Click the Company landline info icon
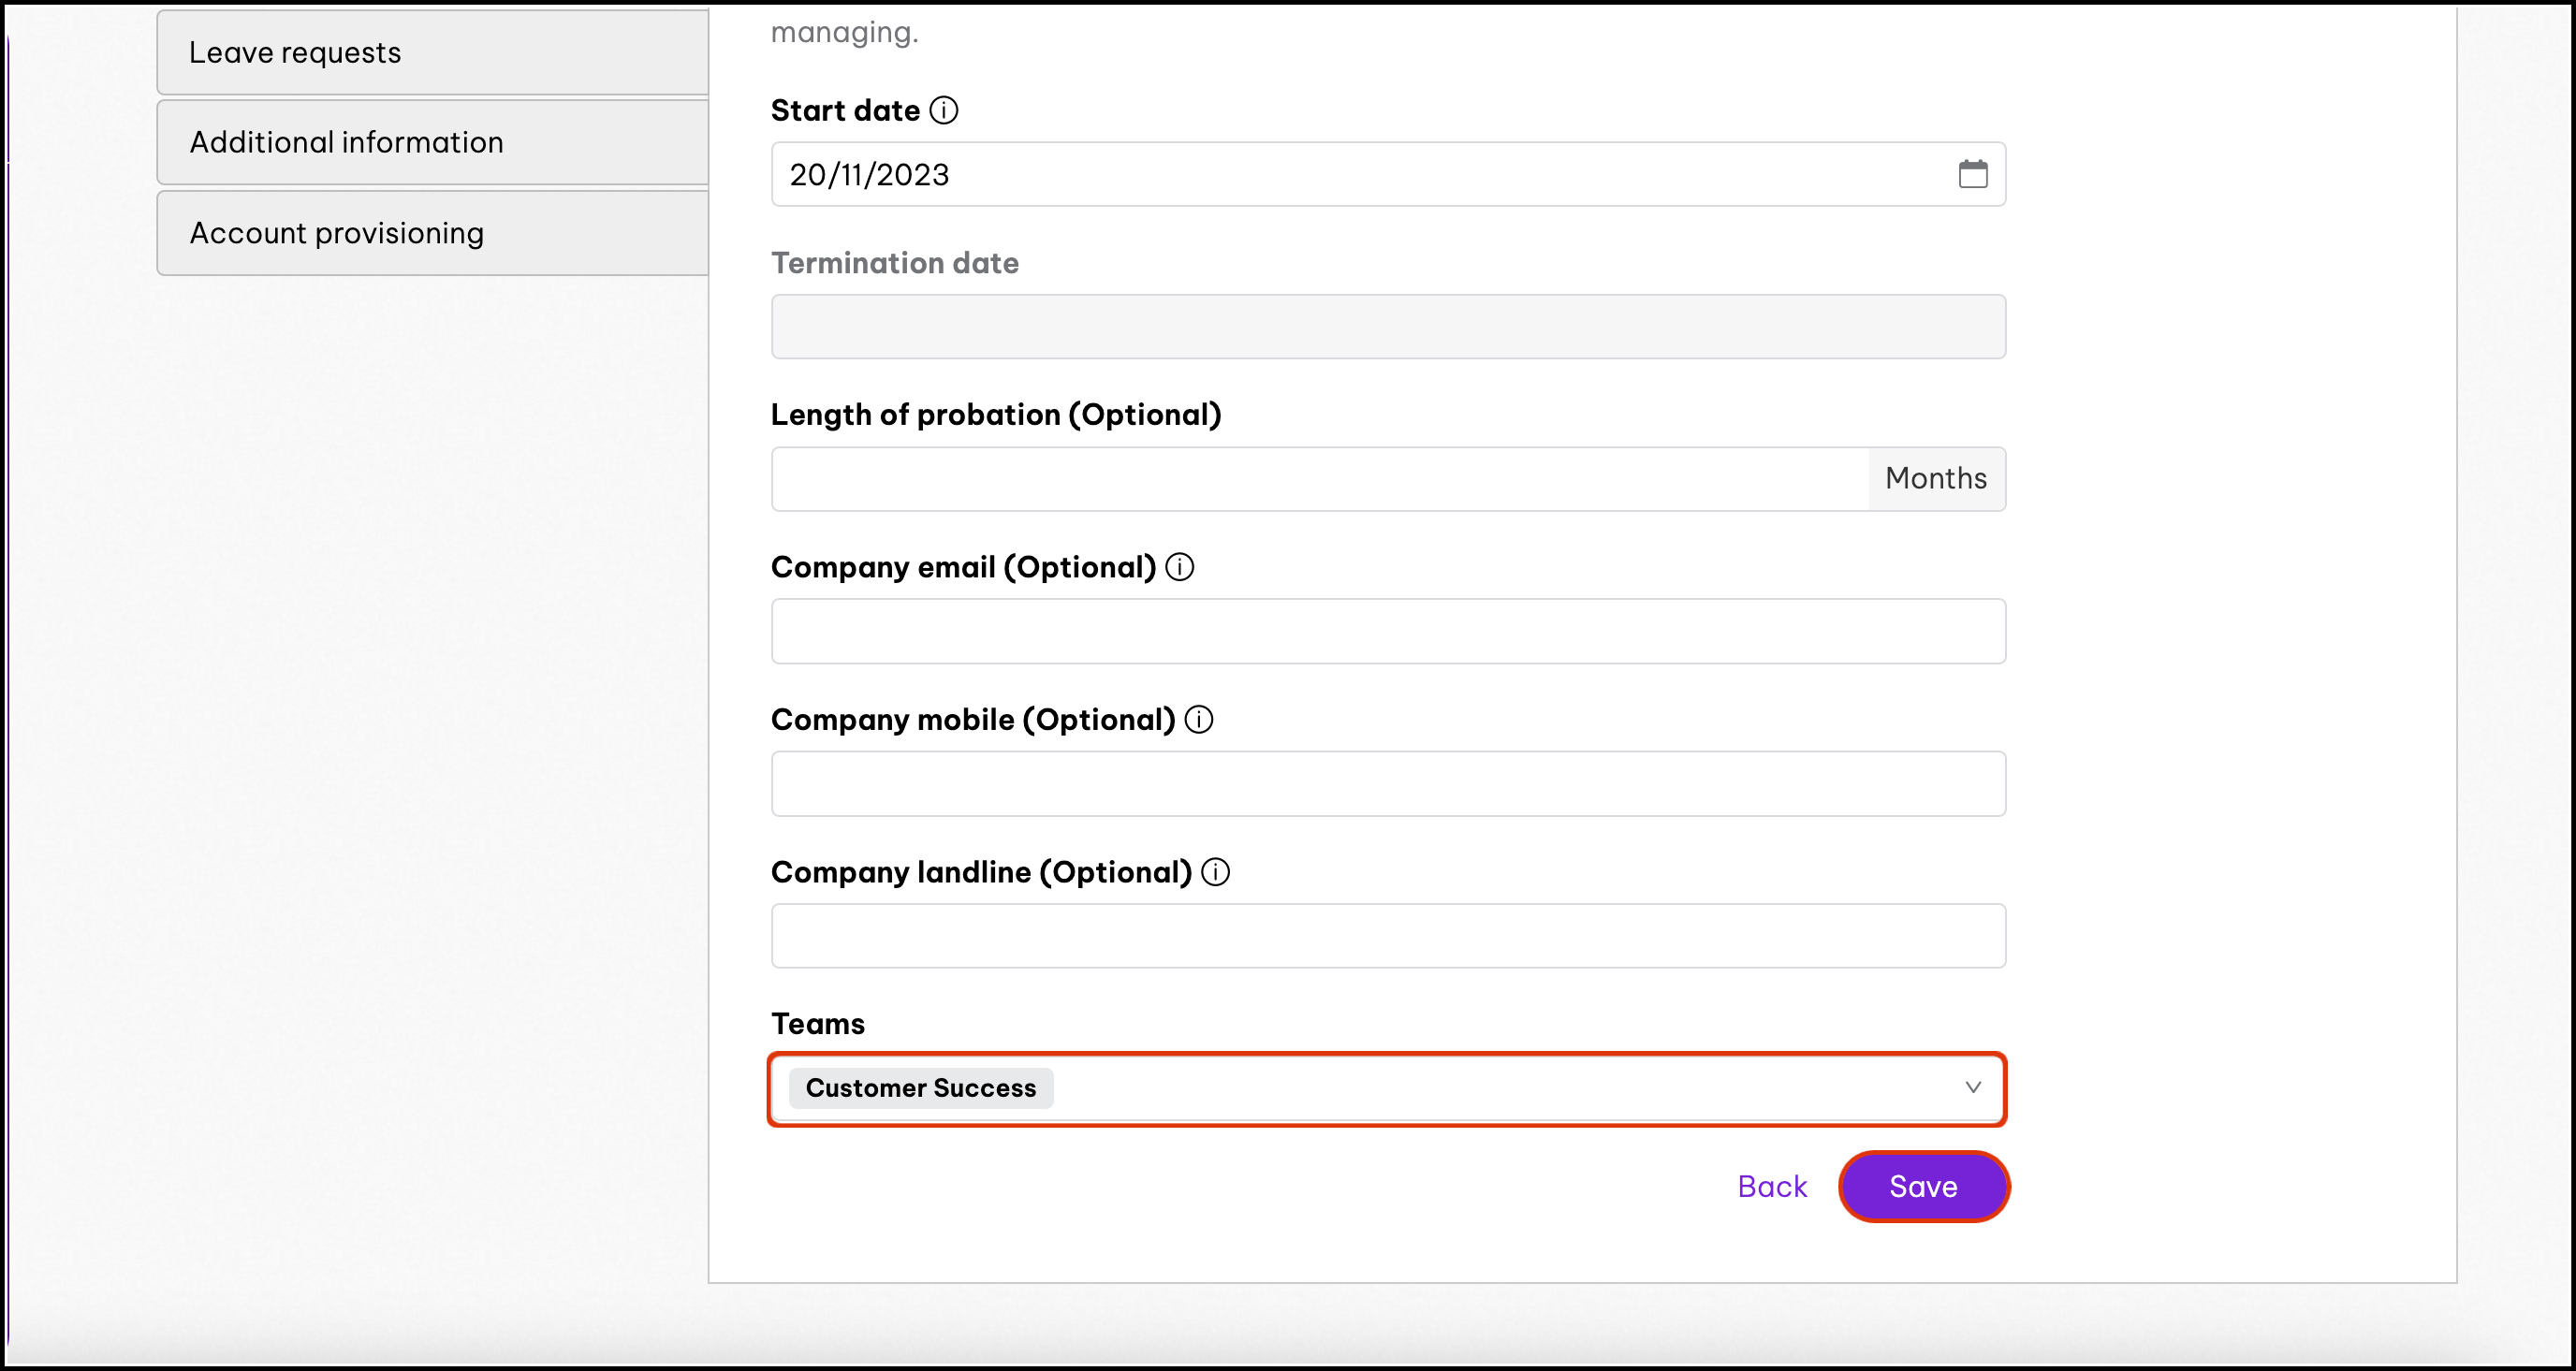The image size is (2576, 1371). pos(1215,872)
